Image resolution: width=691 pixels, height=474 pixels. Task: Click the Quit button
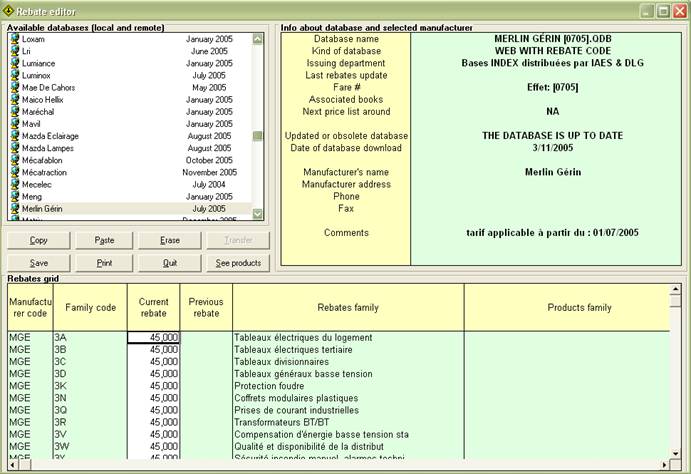coord(170,263)
